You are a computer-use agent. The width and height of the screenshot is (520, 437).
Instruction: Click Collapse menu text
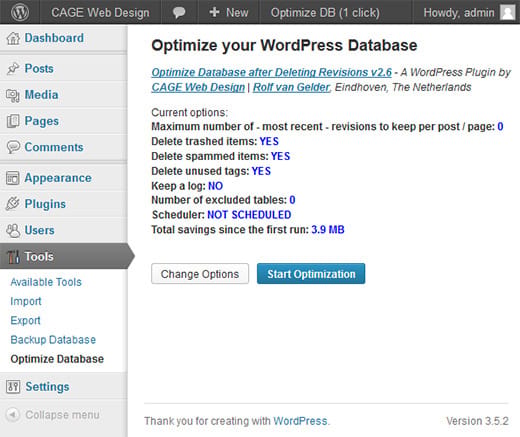click(x=62, y=415)
